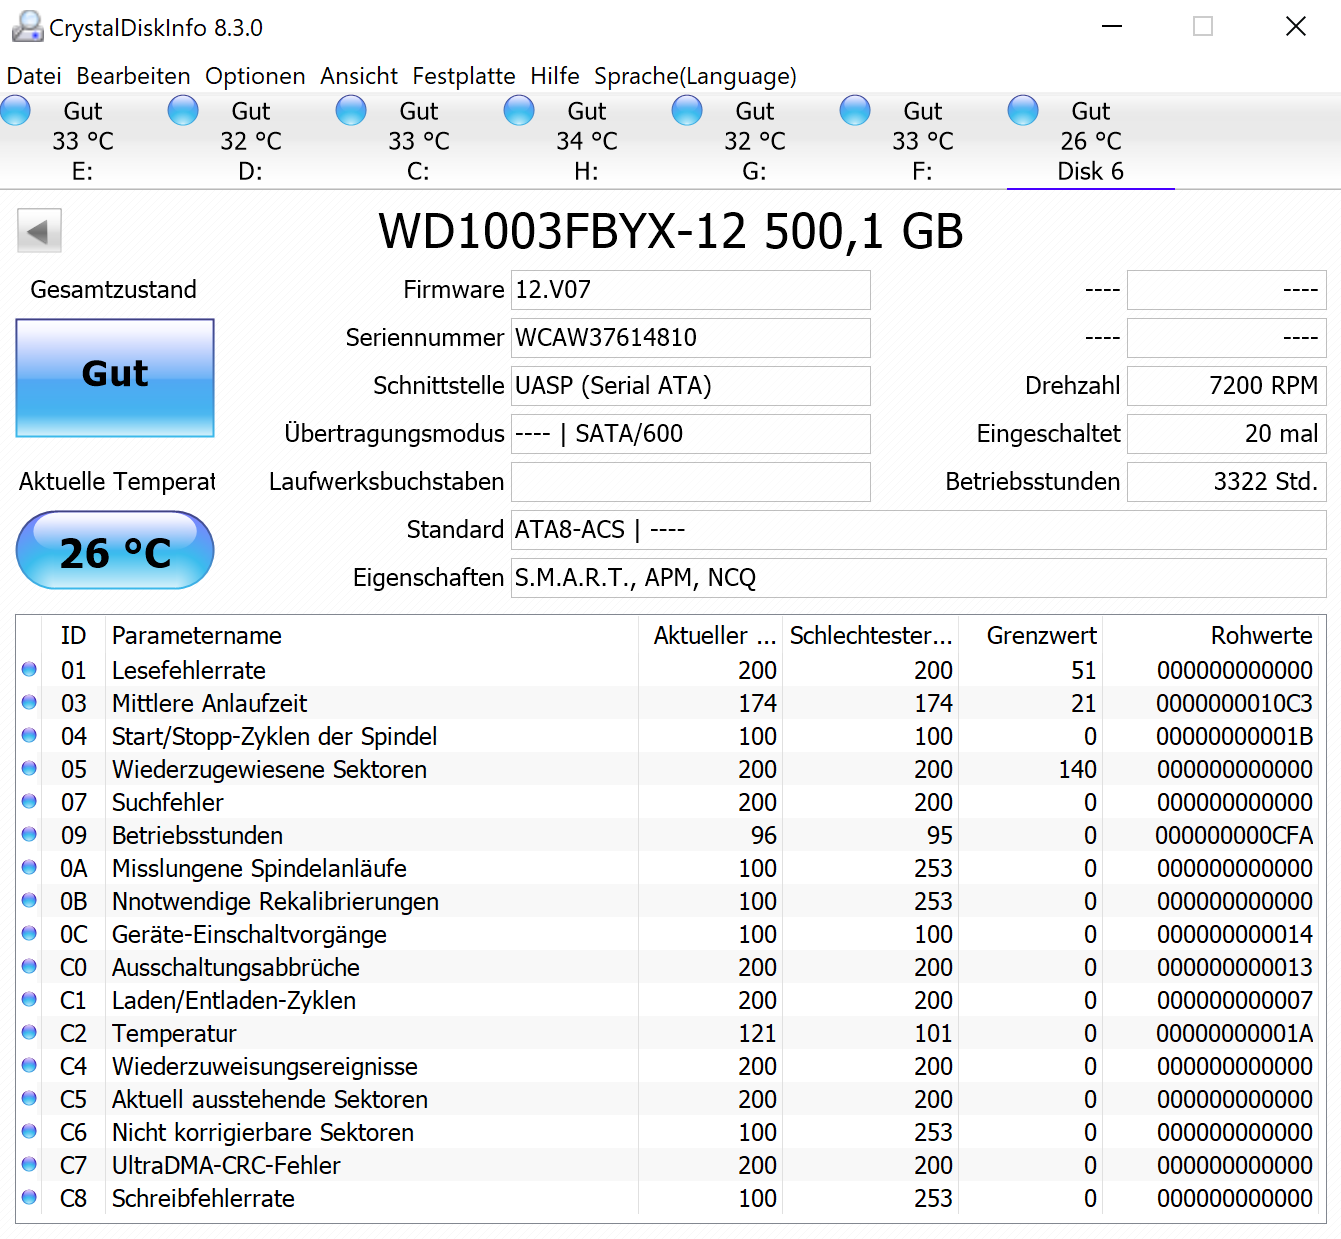This screenshot has height=1239, width=1341.
Task: Click status dot of Suchfehler row
Action: [29, 801]
